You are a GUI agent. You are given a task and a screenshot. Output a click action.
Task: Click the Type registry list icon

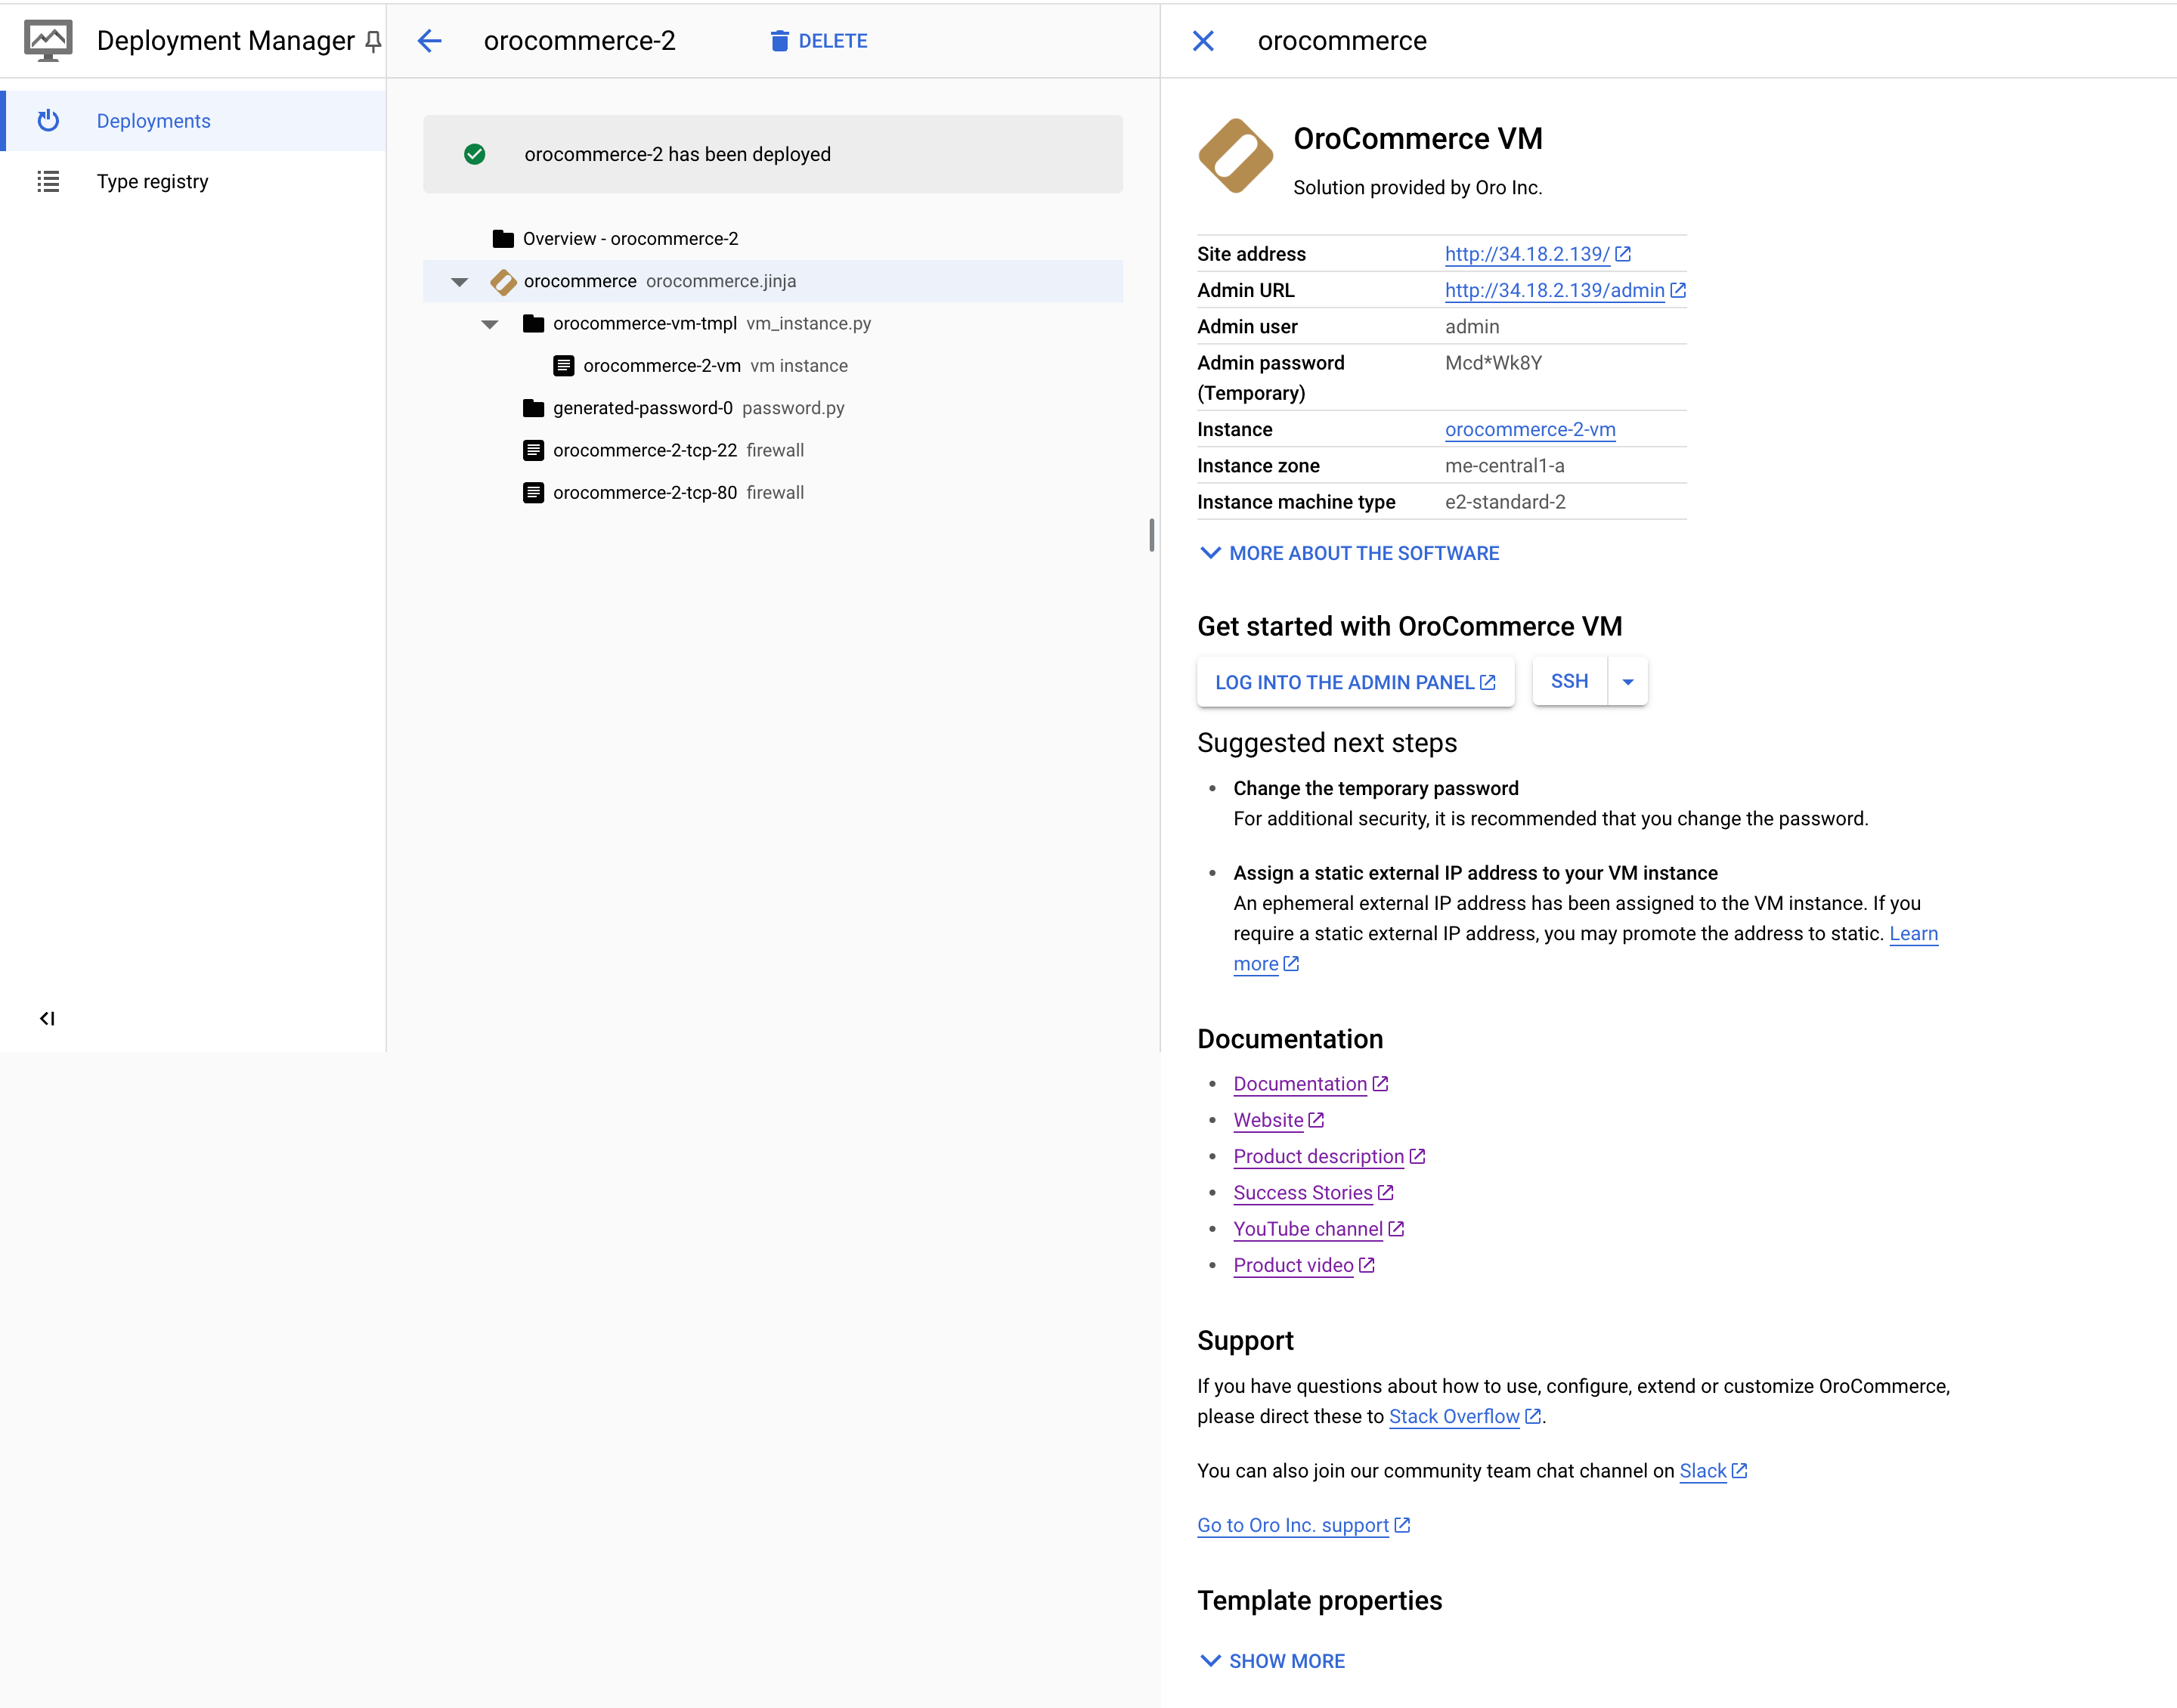point(48,181)
